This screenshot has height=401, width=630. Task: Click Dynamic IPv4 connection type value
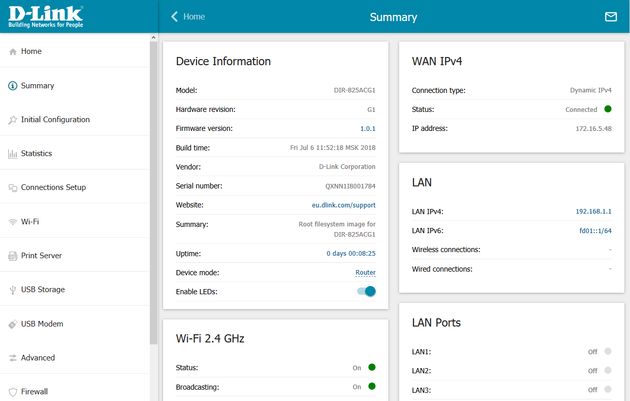(x=591, y=90)
